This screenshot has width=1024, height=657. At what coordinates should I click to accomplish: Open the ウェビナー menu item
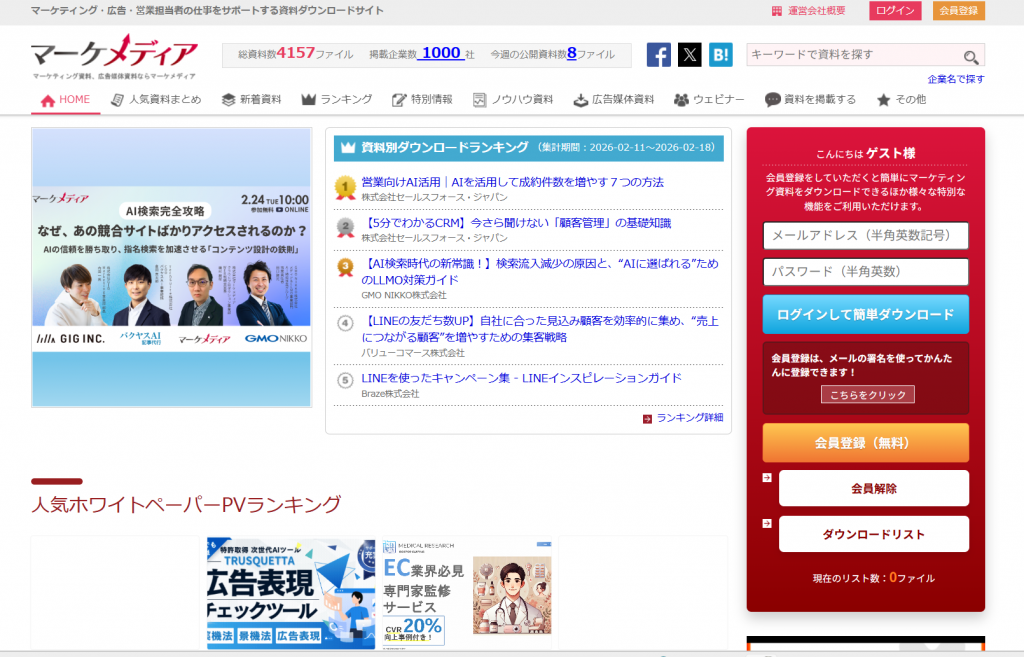[x=709, y=100]
